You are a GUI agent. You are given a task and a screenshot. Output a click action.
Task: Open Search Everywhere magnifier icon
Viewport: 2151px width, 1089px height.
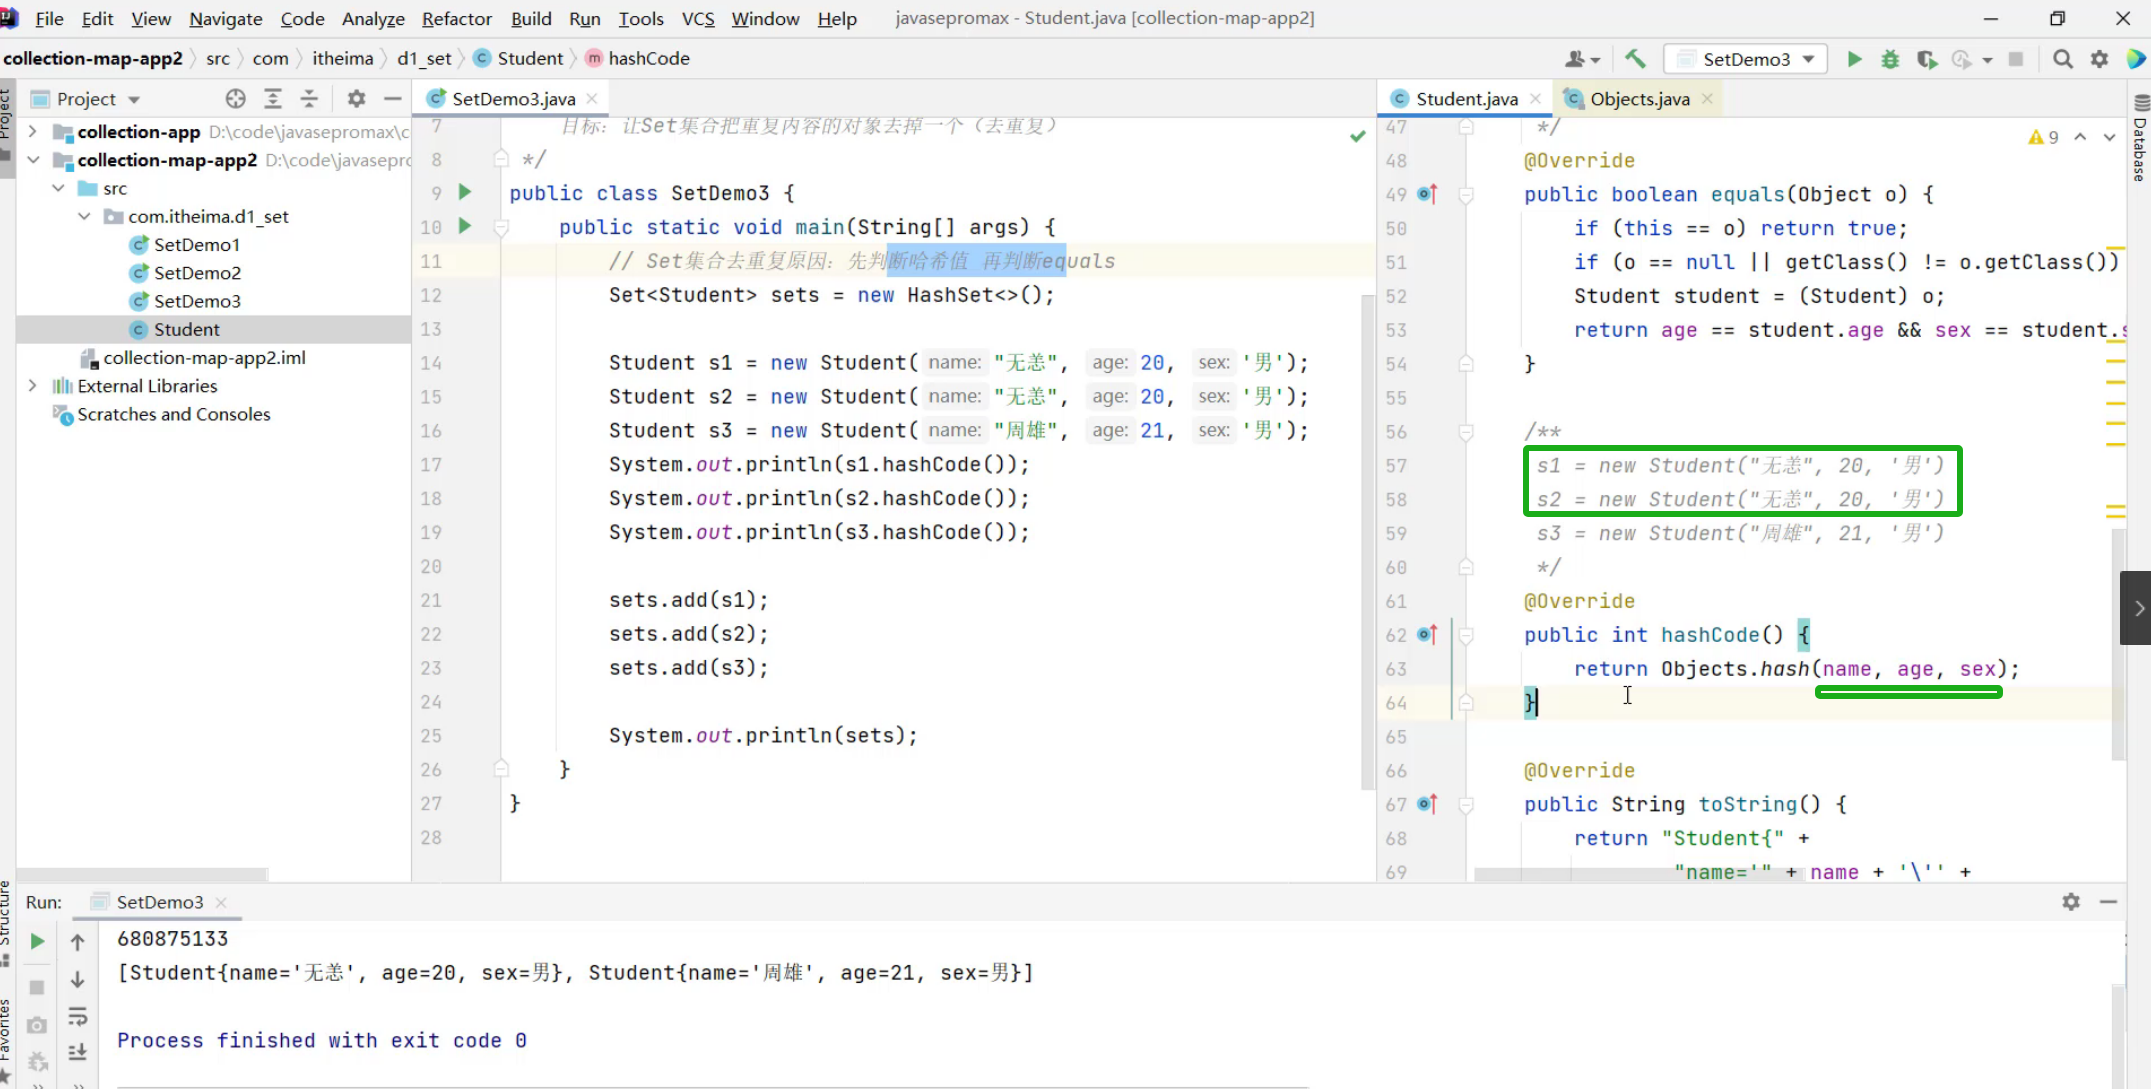pos(2062,59)
